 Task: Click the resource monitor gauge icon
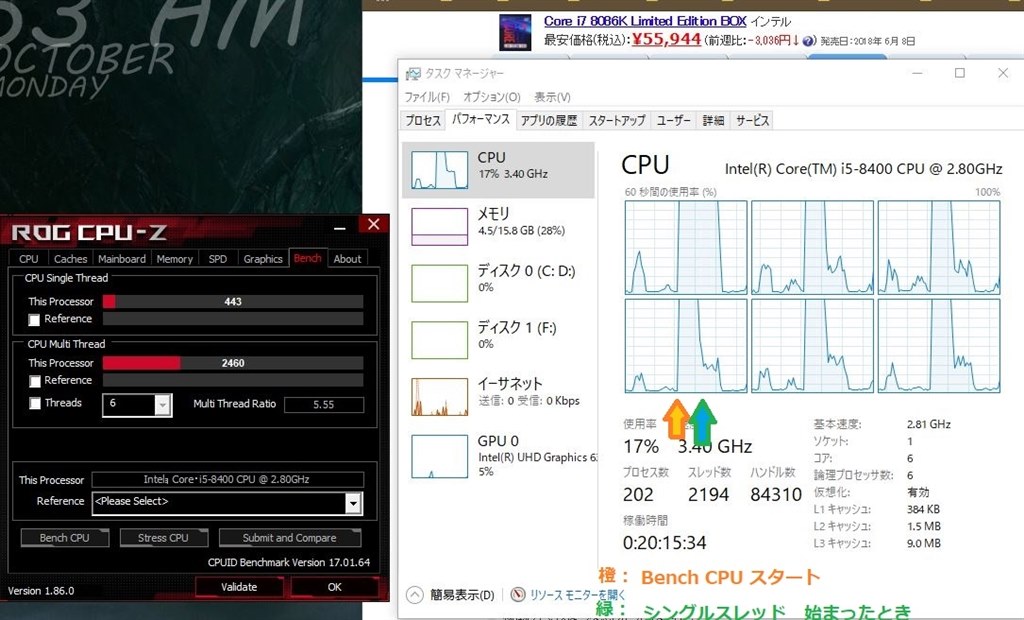click(x=518, y=595)
